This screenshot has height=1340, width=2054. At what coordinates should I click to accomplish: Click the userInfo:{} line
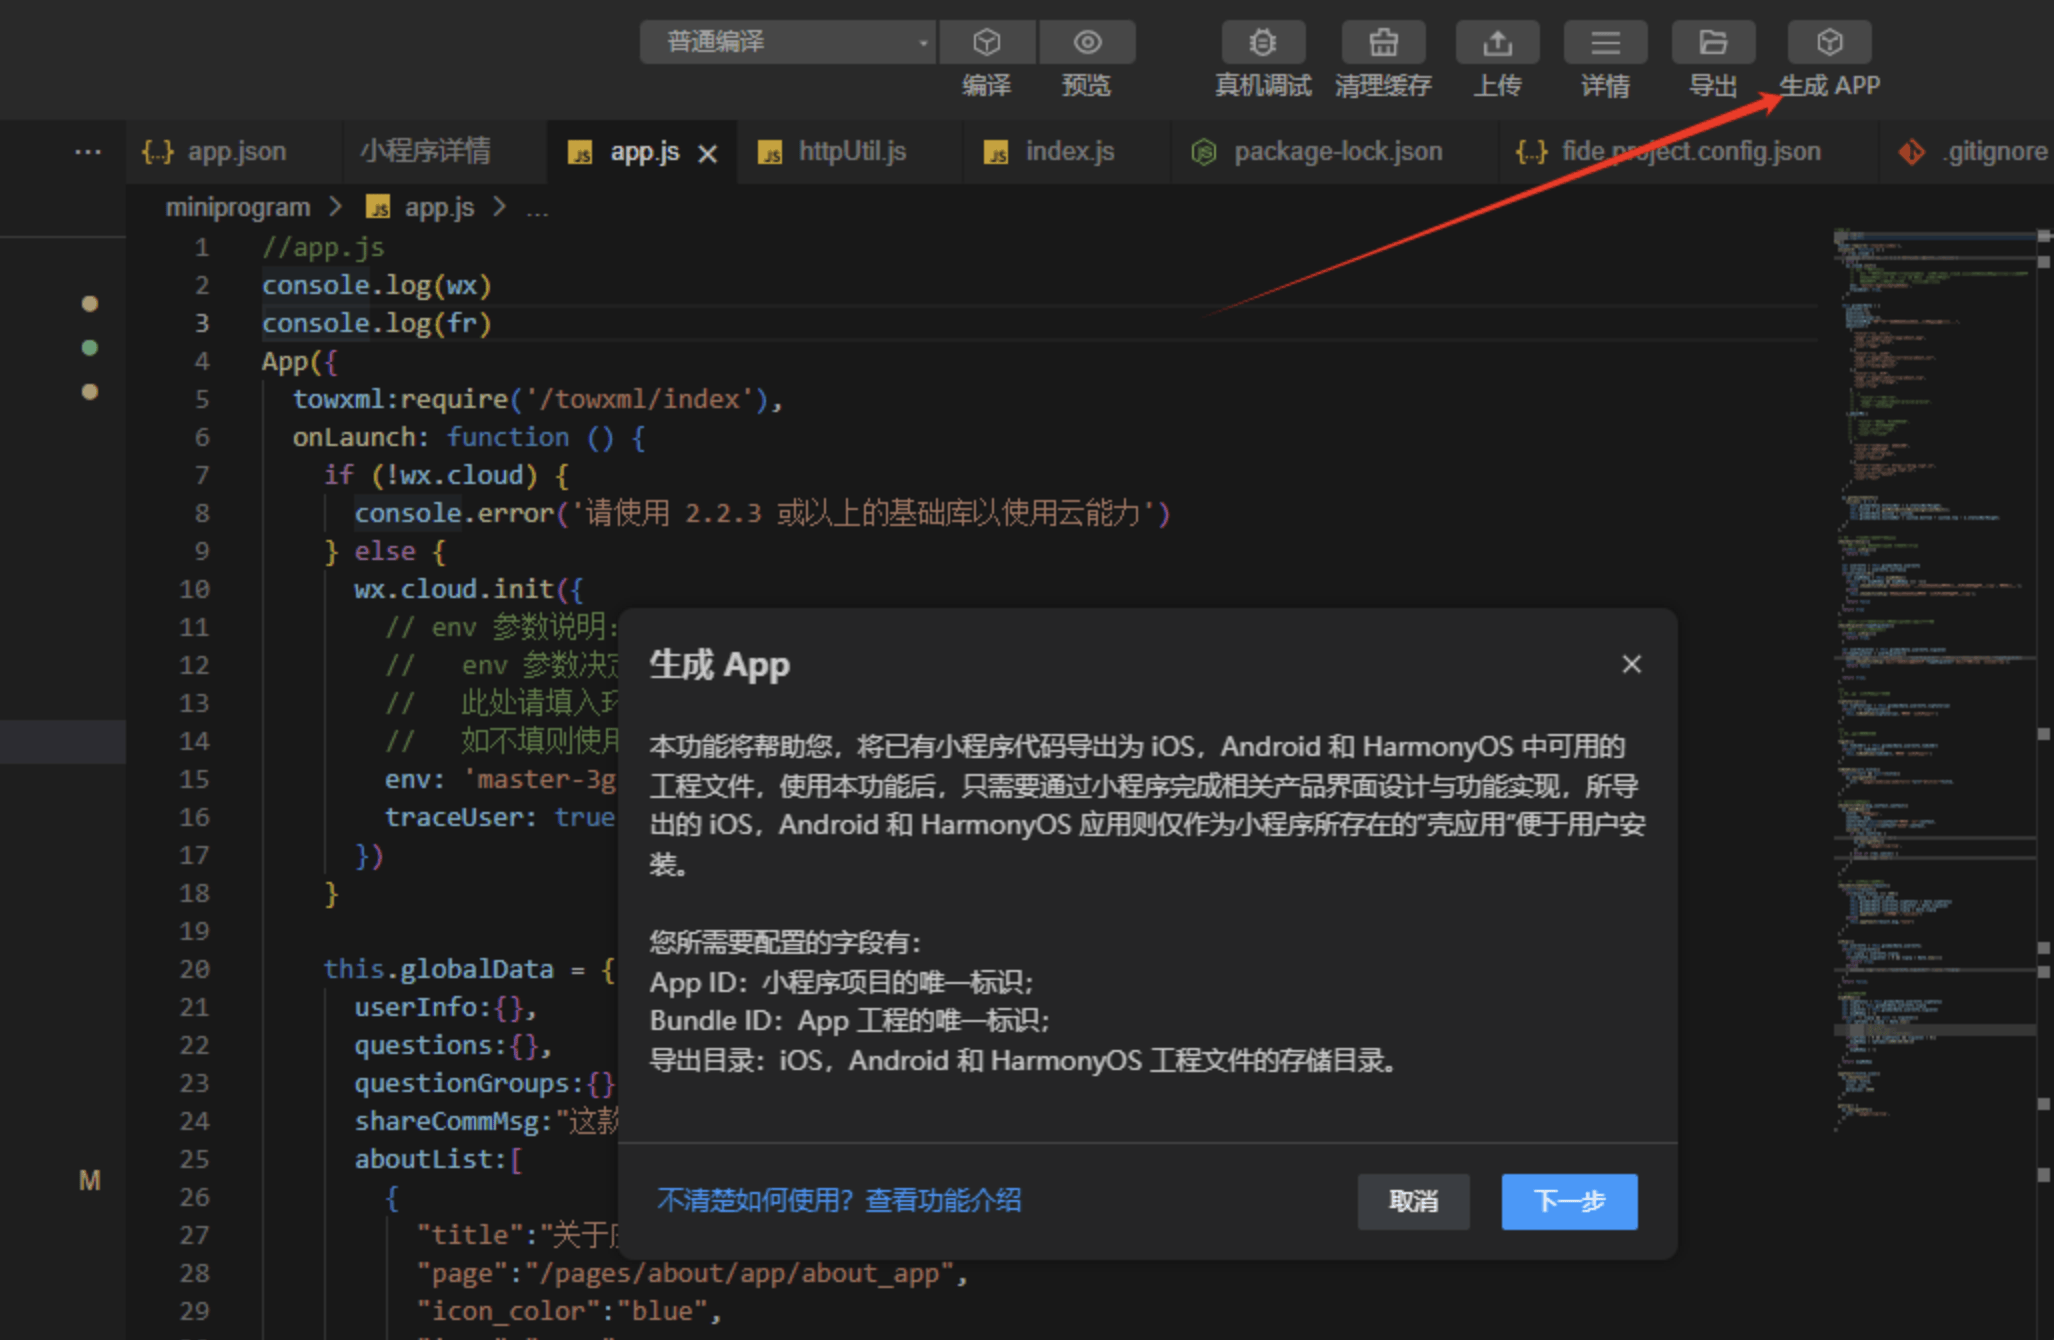446,1007
